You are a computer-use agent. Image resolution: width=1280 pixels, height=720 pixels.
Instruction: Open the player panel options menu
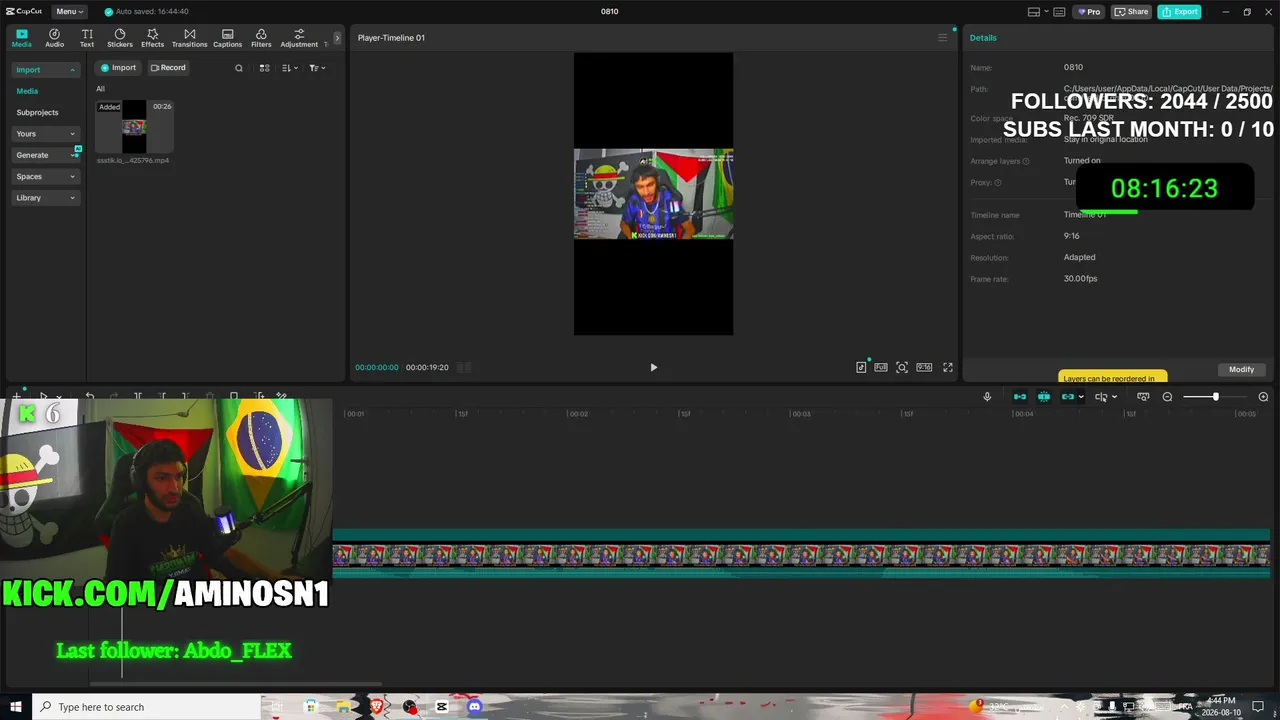pyautogui.click(x=942, y=38)
